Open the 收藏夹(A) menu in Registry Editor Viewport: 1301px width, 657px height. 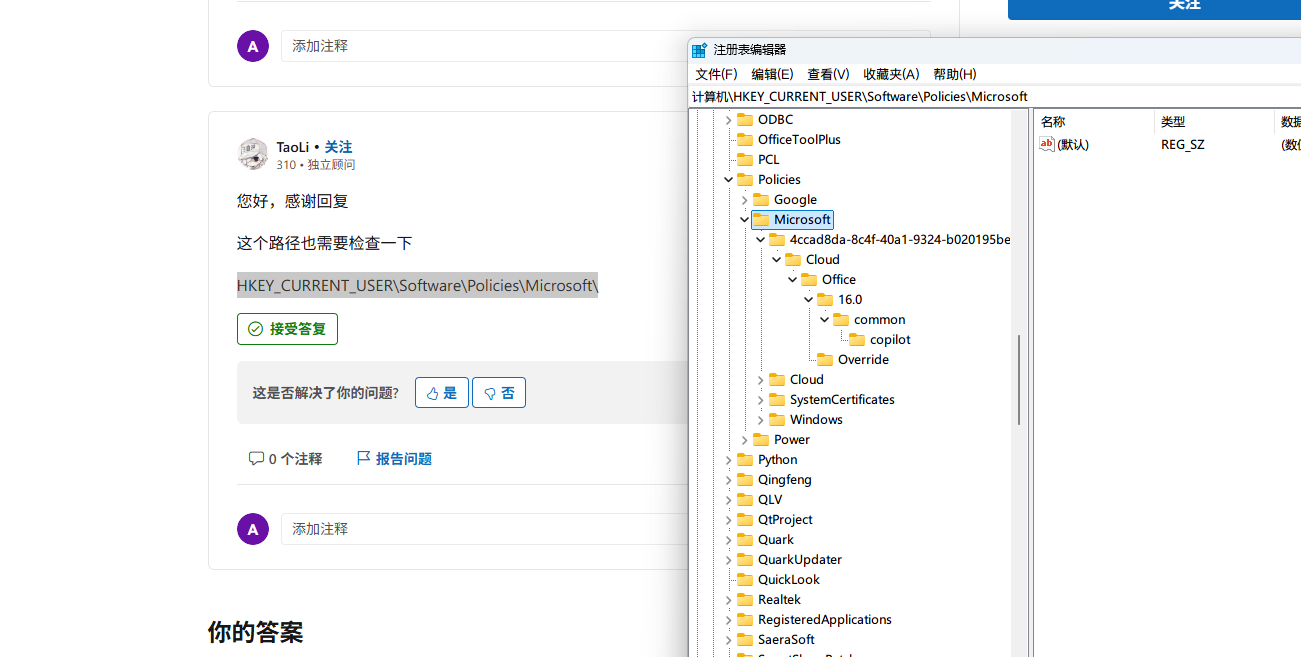tap(891, 74)
